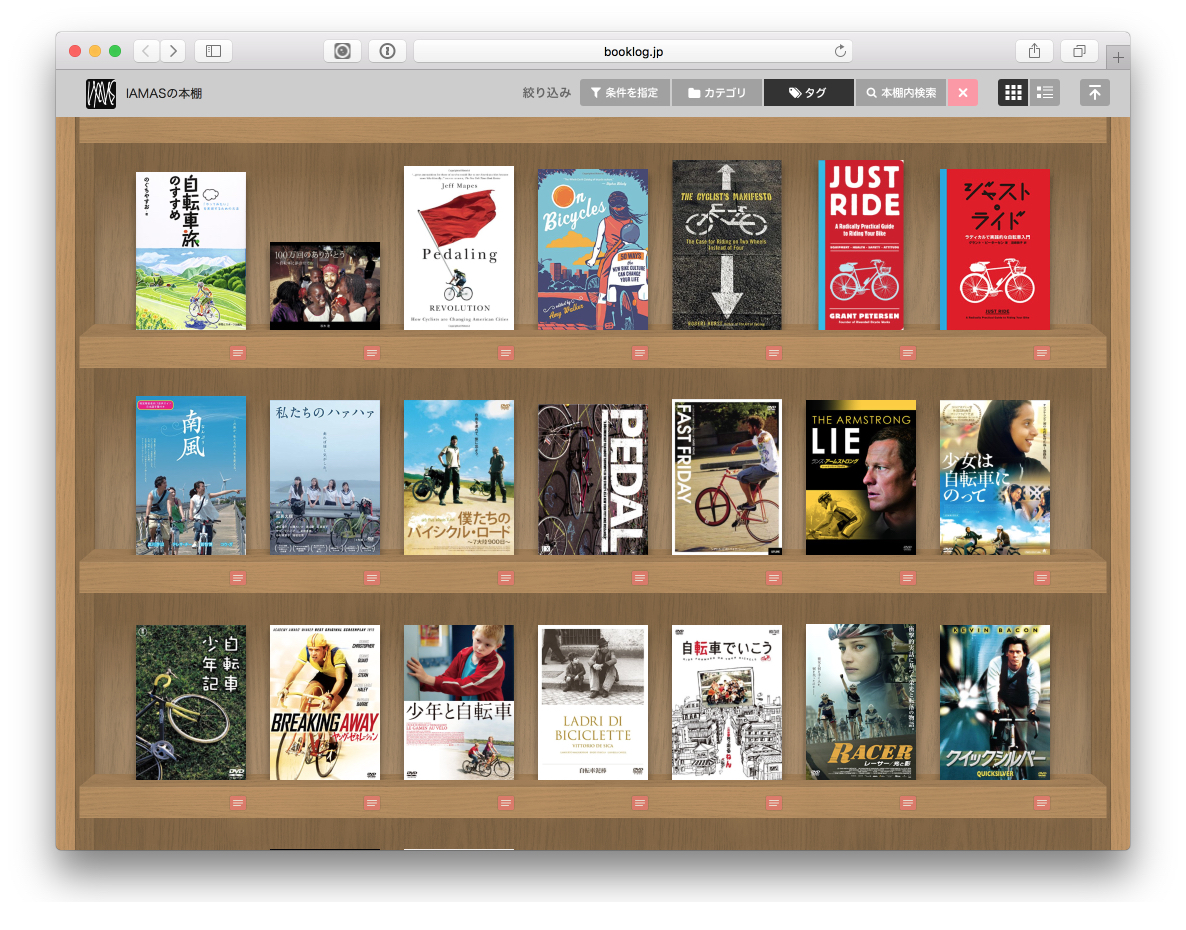The image size is (1186, 930).
Task: Open a new tab with plus button
Action: coord(1118,58)
